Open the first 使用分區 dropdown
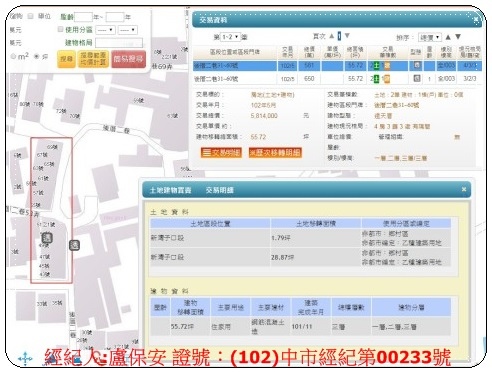Image resolution: width=492 pixels, height=373 pixels. click(x=105, y=30)
